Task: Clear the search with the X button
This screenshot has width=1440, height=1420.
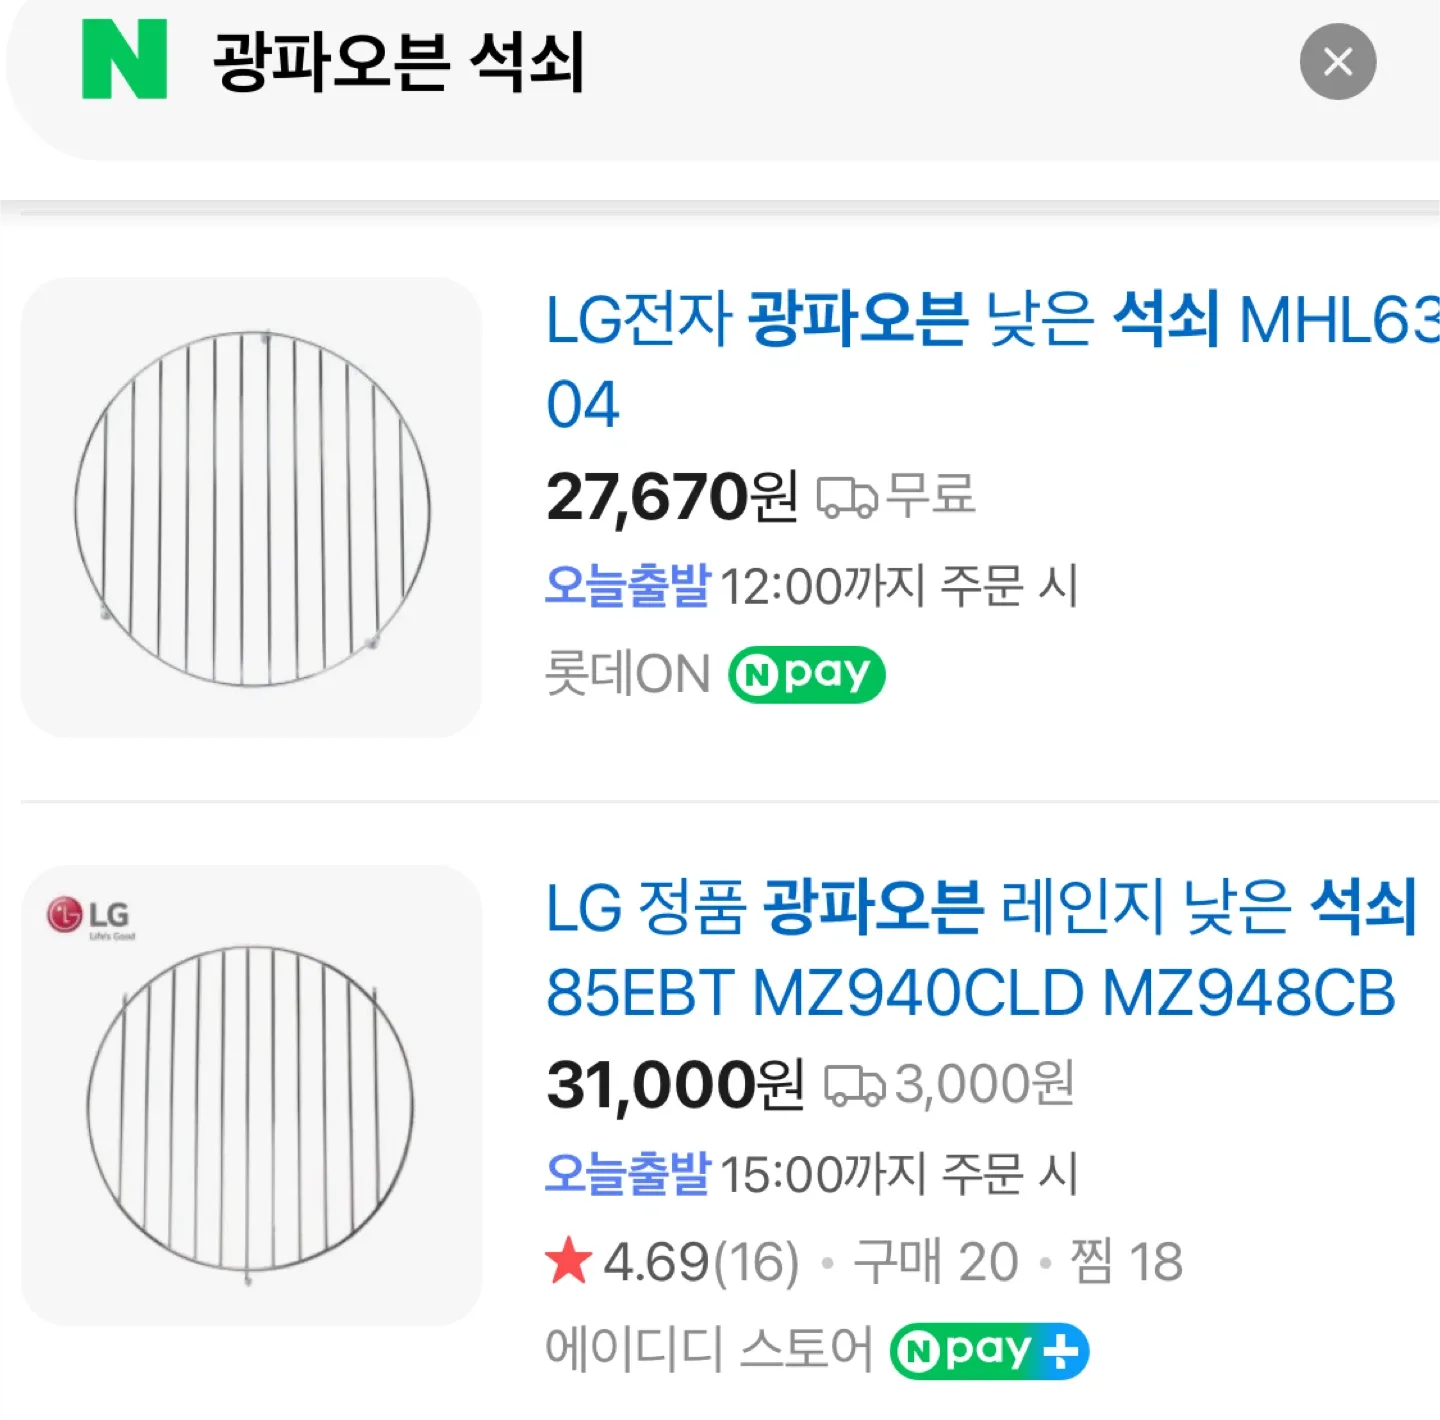Action: [1337, 62]
